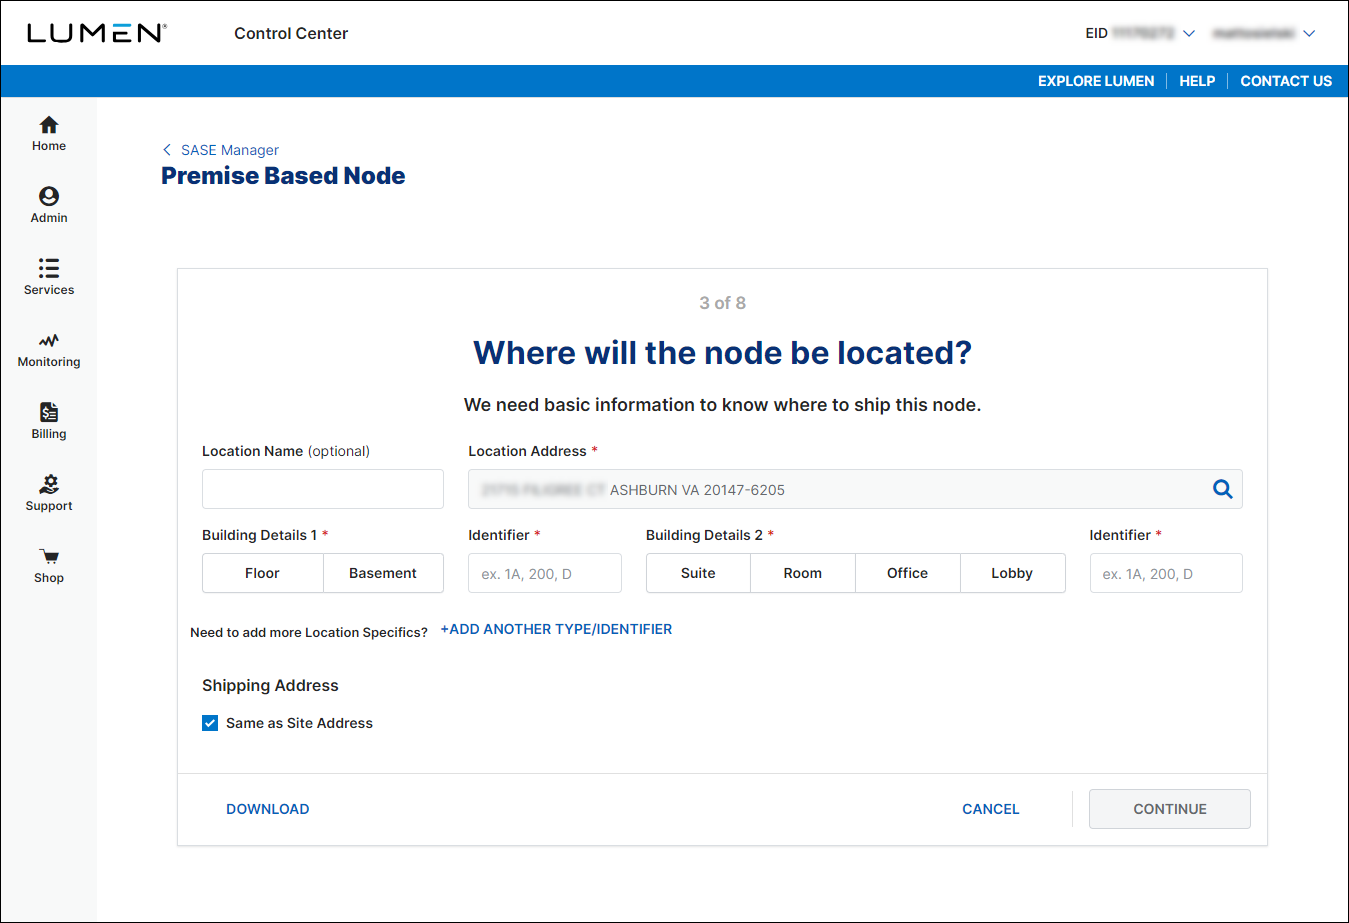The height and width of the screenshot is (923, 1349).
Task: Click the Lumen logo
Action: pyautogui.click(x=97, y=33)
